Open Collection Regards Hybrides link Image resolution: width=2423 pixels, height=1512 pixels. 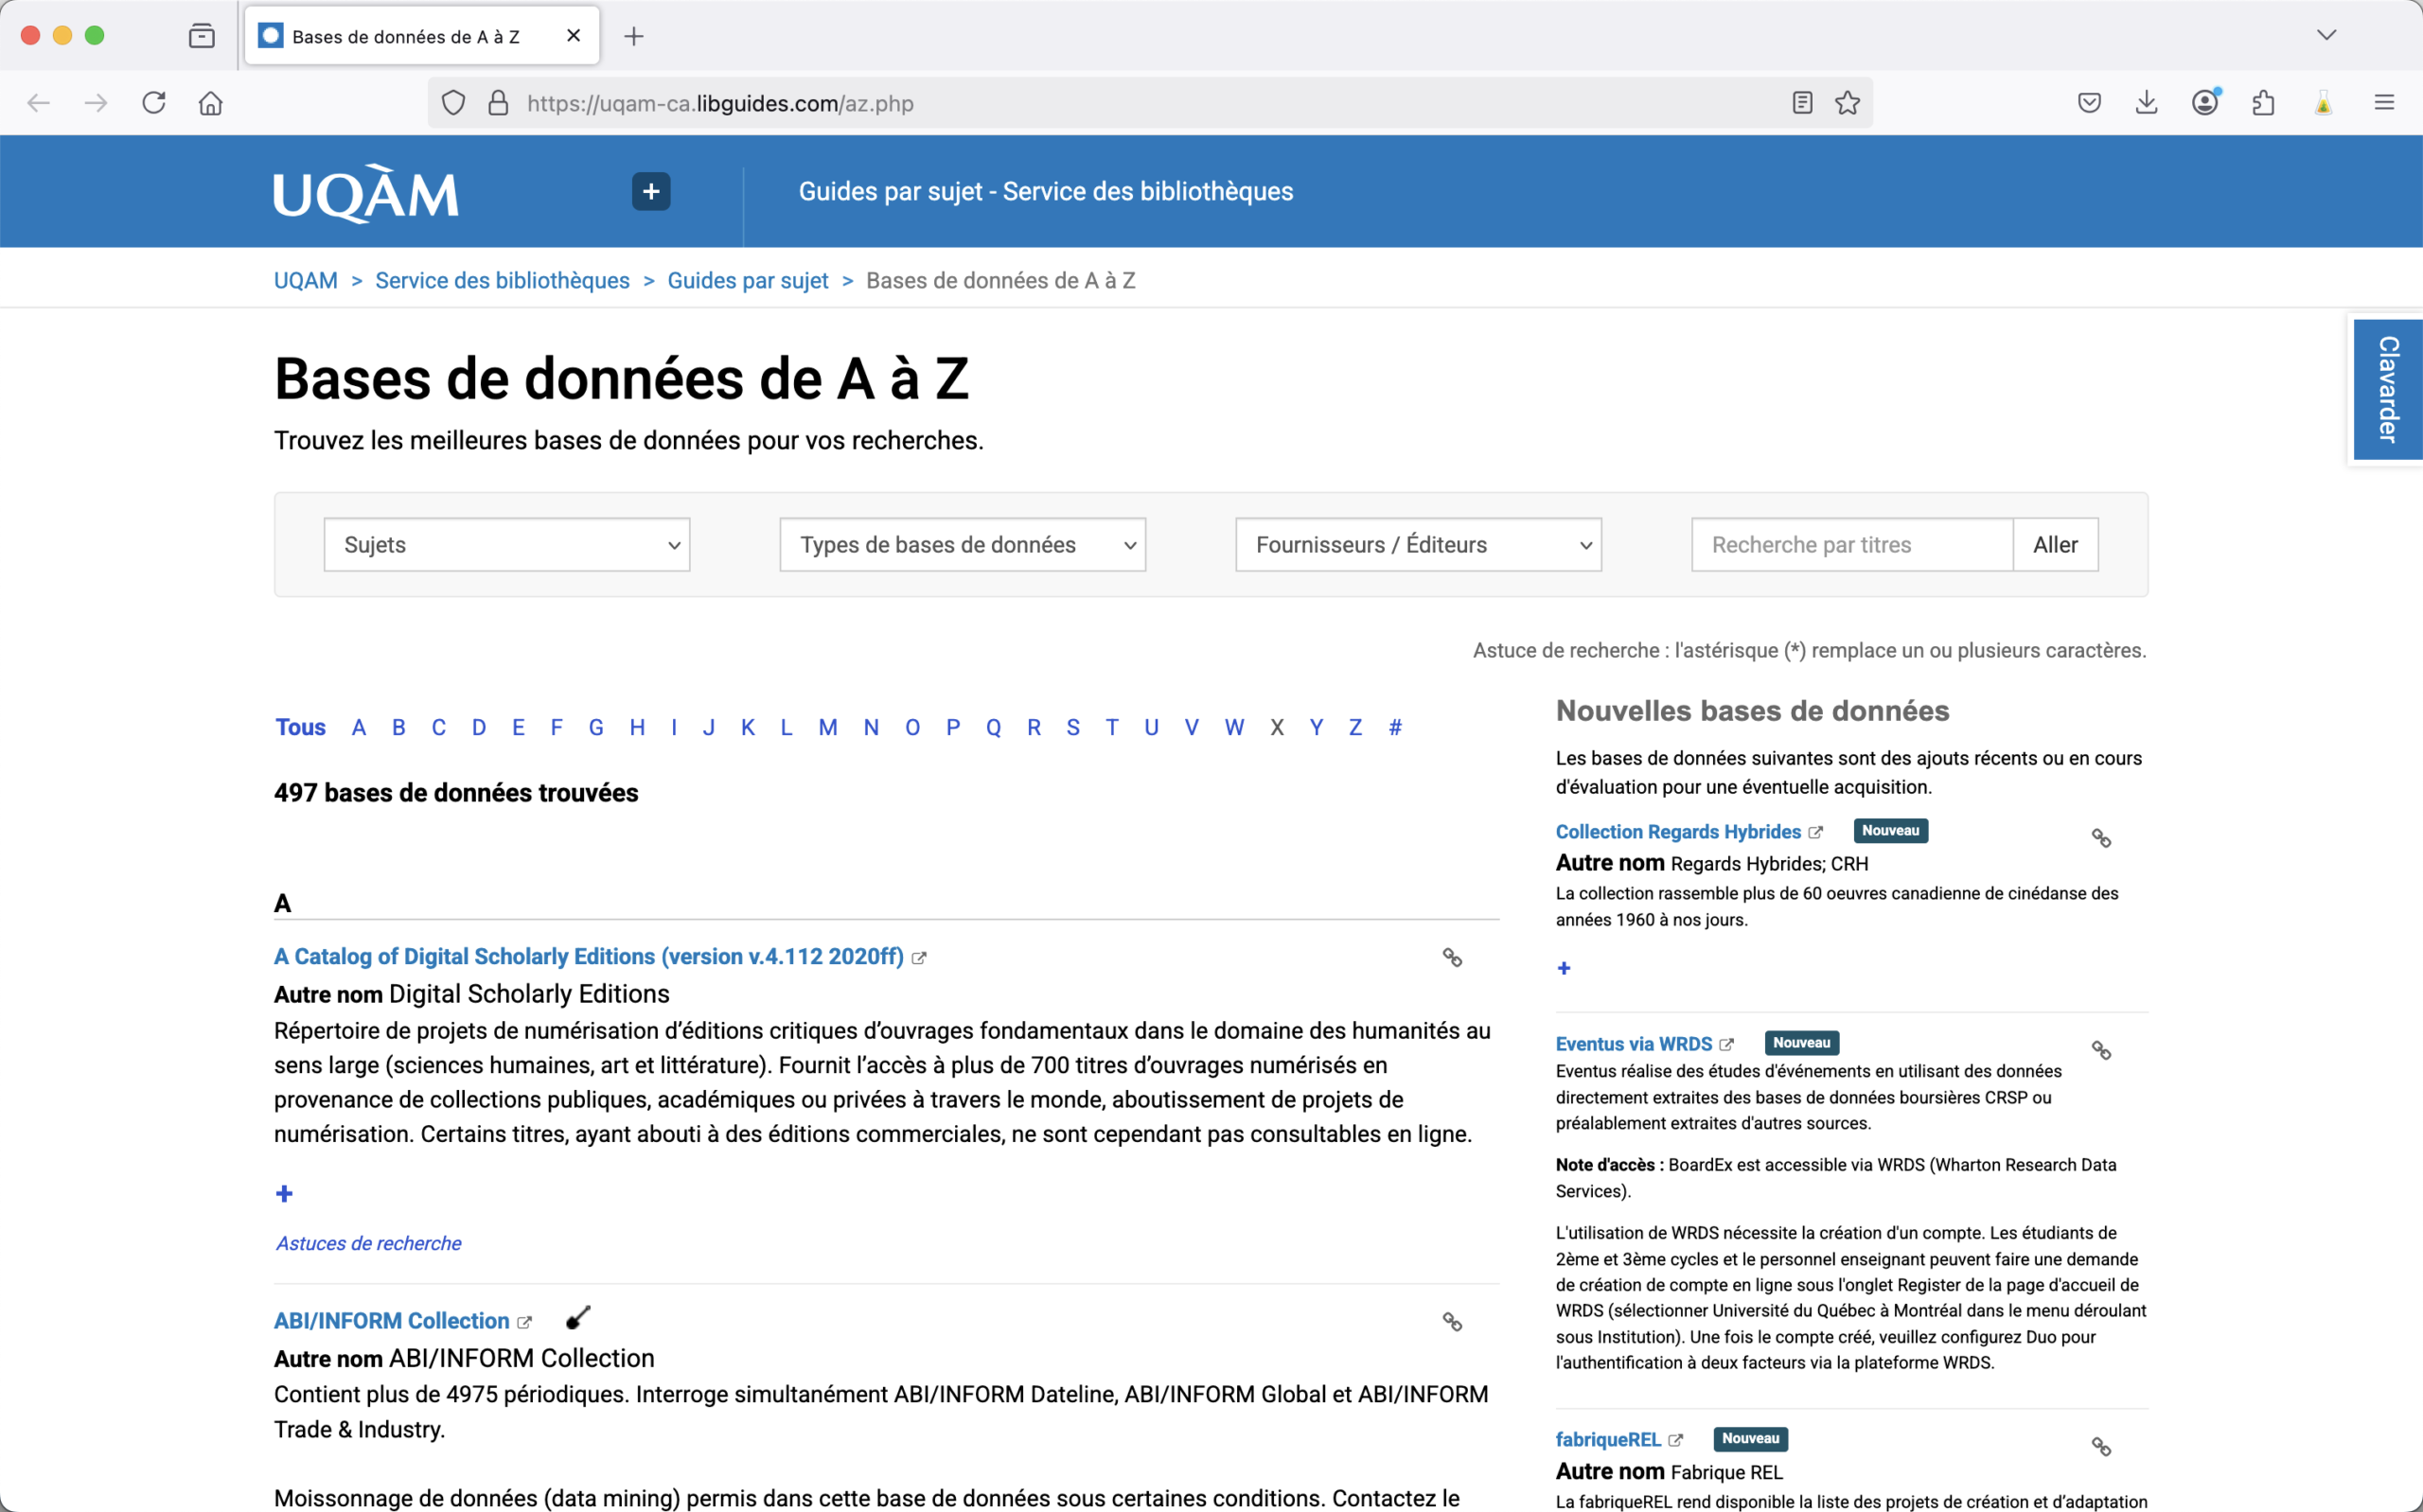pos(1678,832)
